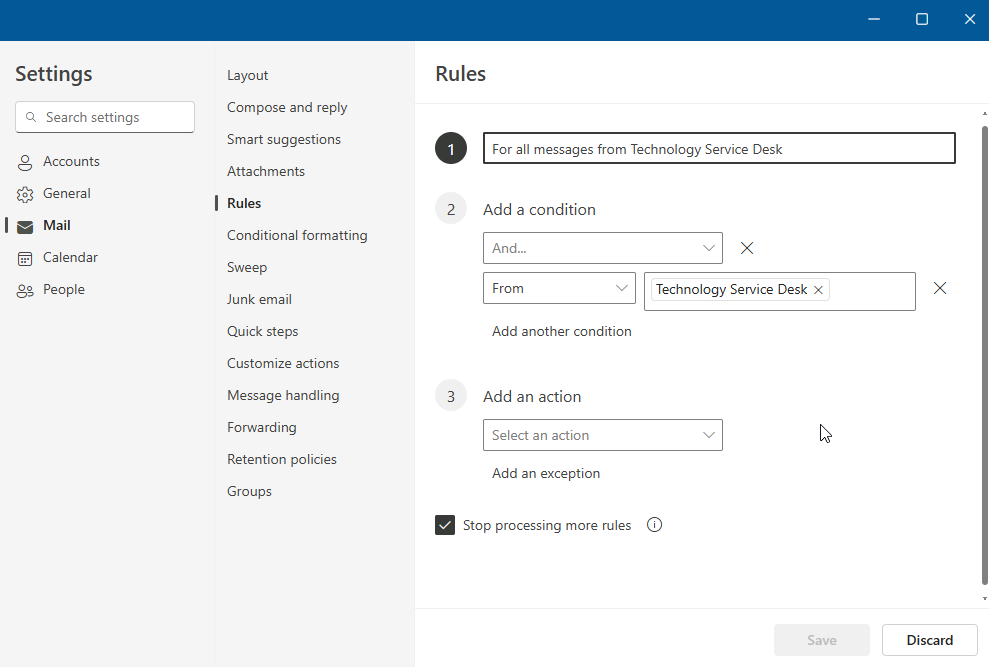Viewport: 989px width, 667px height.
Task: Open the Forwarding settings page
Action: tap(261, 428)
